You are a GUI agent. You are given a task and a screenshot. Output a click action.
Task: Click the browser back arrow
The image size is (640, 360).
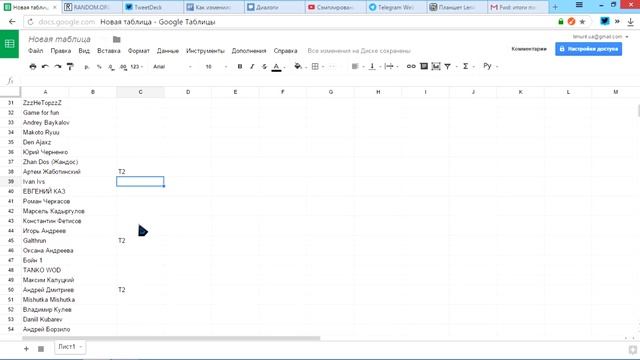point(12,22)
